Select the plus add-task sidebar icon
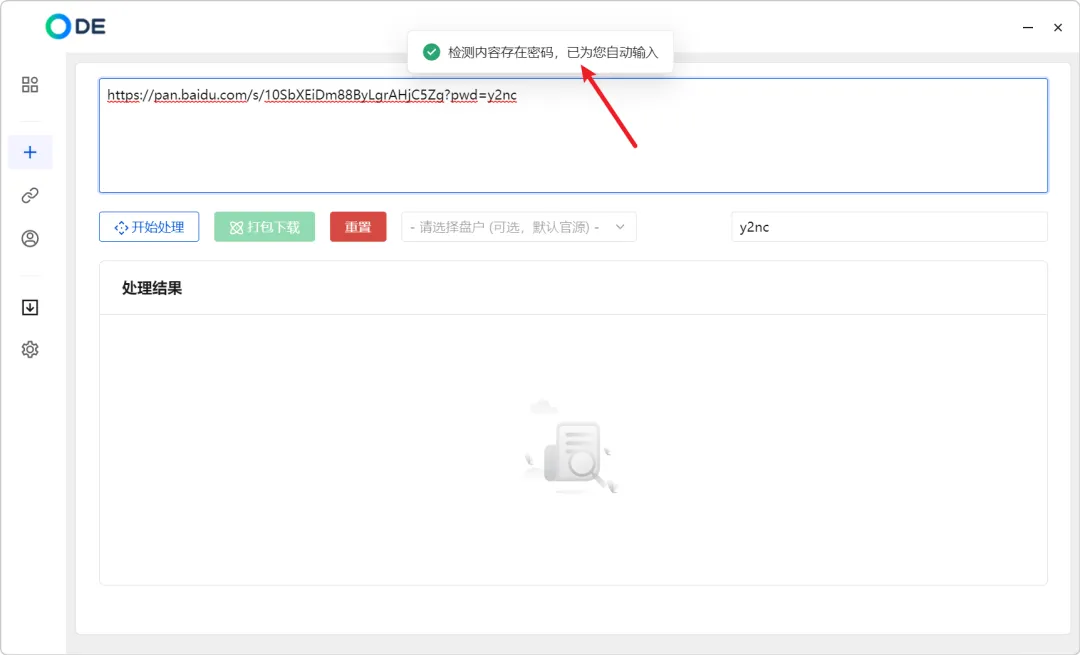1080x655 pixels. 30,152
